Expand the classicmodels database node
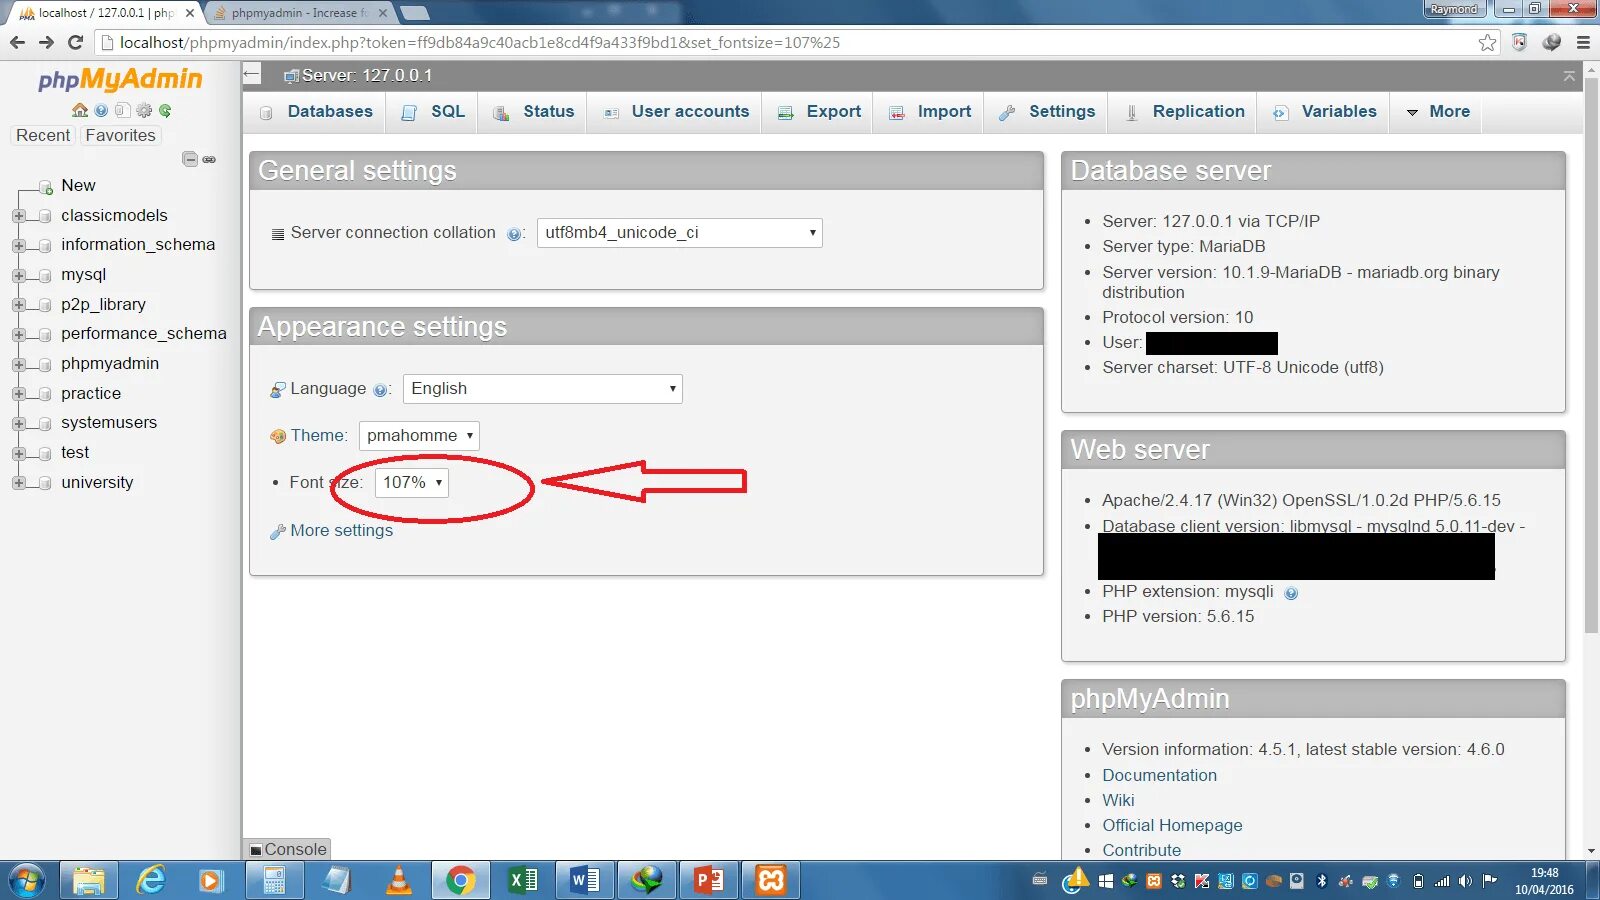The image size is (1600, 900). (18, 216)
